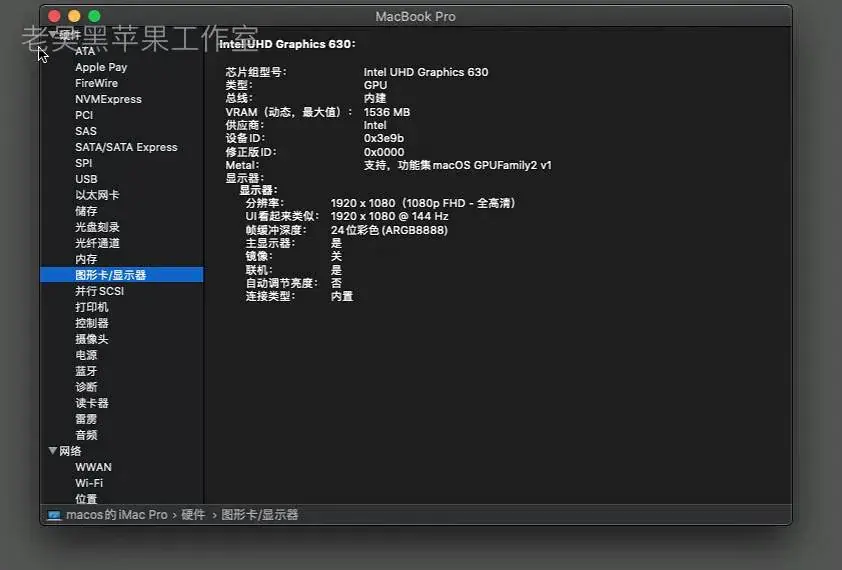Open 并行 SCSI in the sidebar
Viewport: 842px width, 570px height.
[99, 291]
